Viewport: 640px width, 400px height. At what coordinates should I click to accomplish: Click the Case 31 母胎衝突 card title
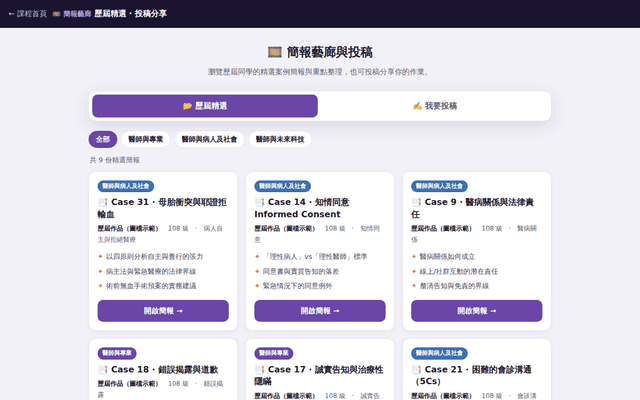(x=162, y=208)
